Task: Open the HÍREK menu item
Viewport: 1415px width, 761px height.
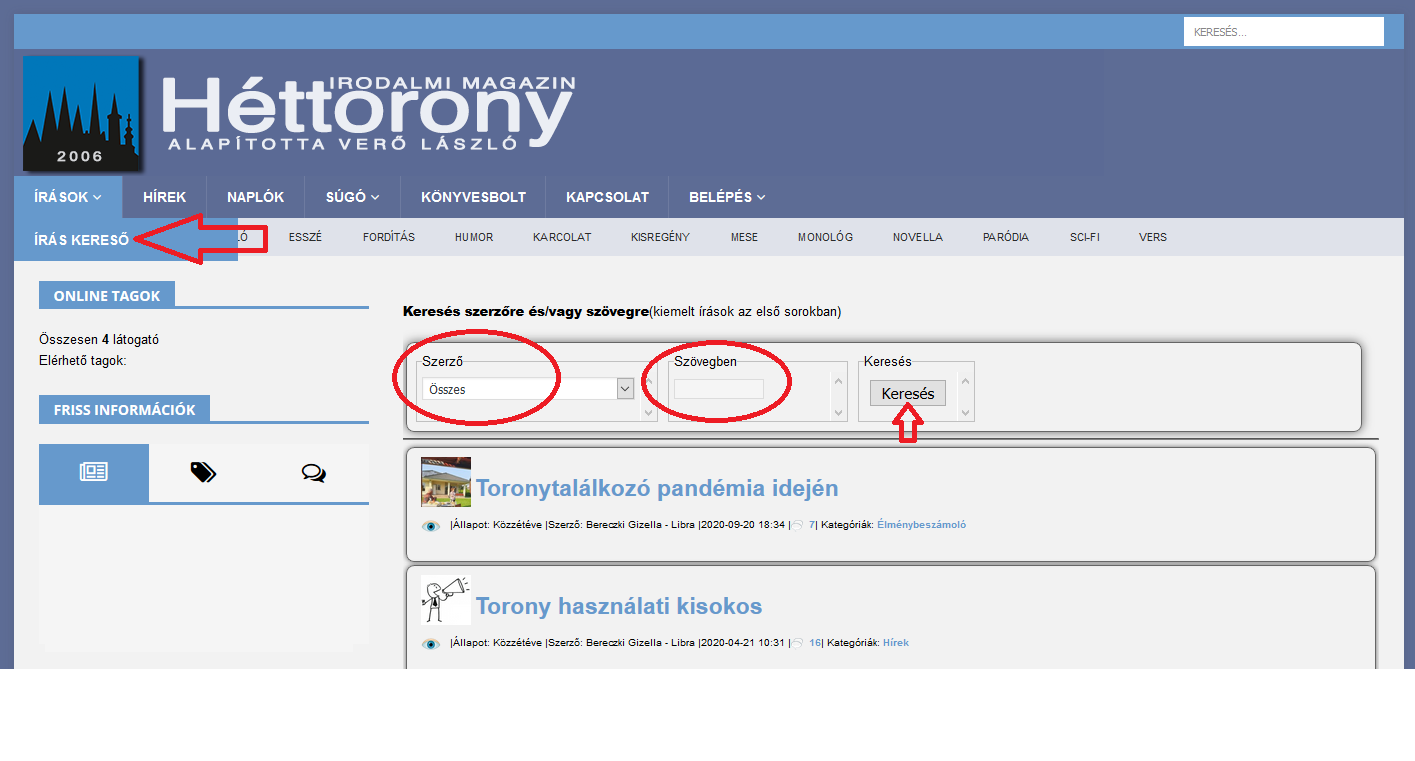Action: tap(164, 197)
